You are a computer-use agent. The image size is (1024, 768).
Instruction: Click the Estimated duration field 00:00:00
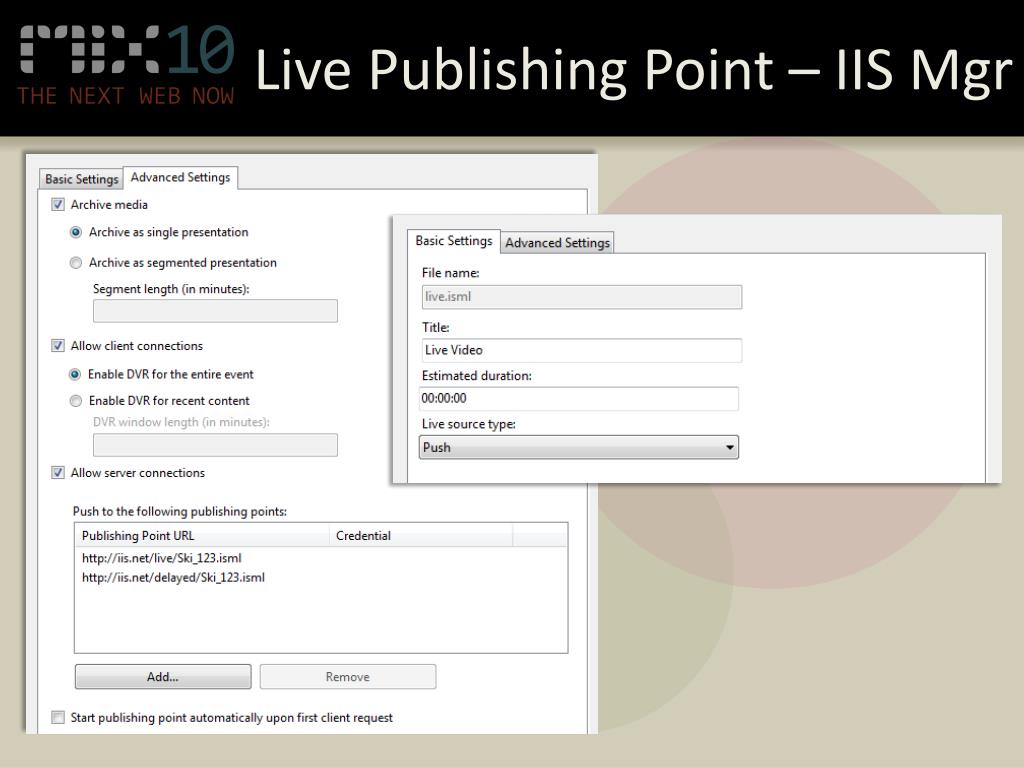(x=579, y=398)
